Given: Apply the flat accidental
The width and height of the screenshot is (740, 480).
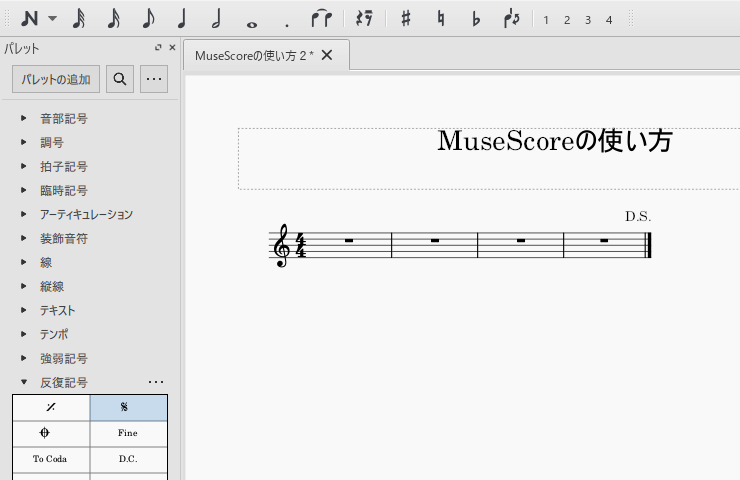Looking at the screenshot, I should point(476,19).
